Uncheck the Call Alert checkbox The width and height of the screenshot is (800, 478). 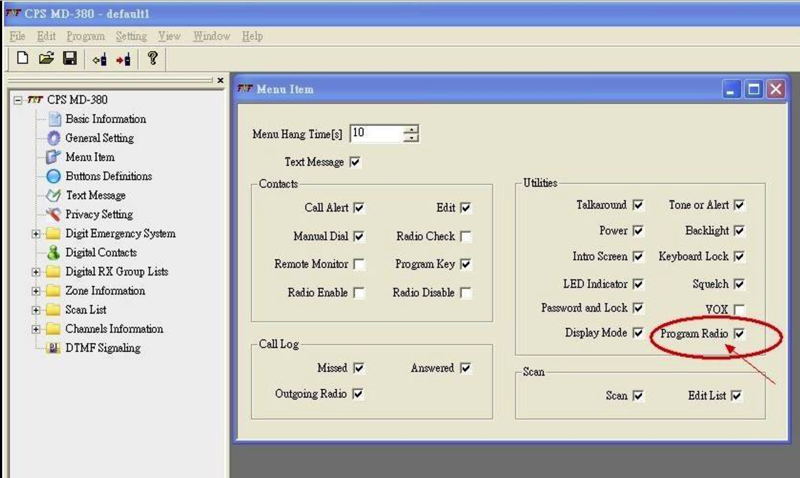click(x=359, y=208)
